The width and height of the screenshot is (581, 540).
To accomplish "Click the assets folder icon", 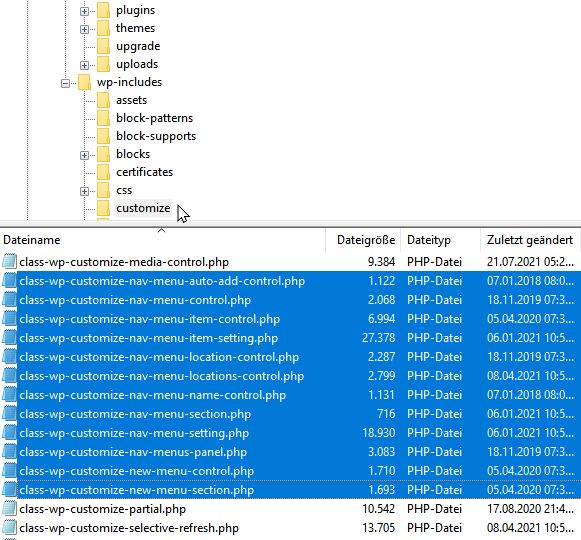I will point(103,100).
